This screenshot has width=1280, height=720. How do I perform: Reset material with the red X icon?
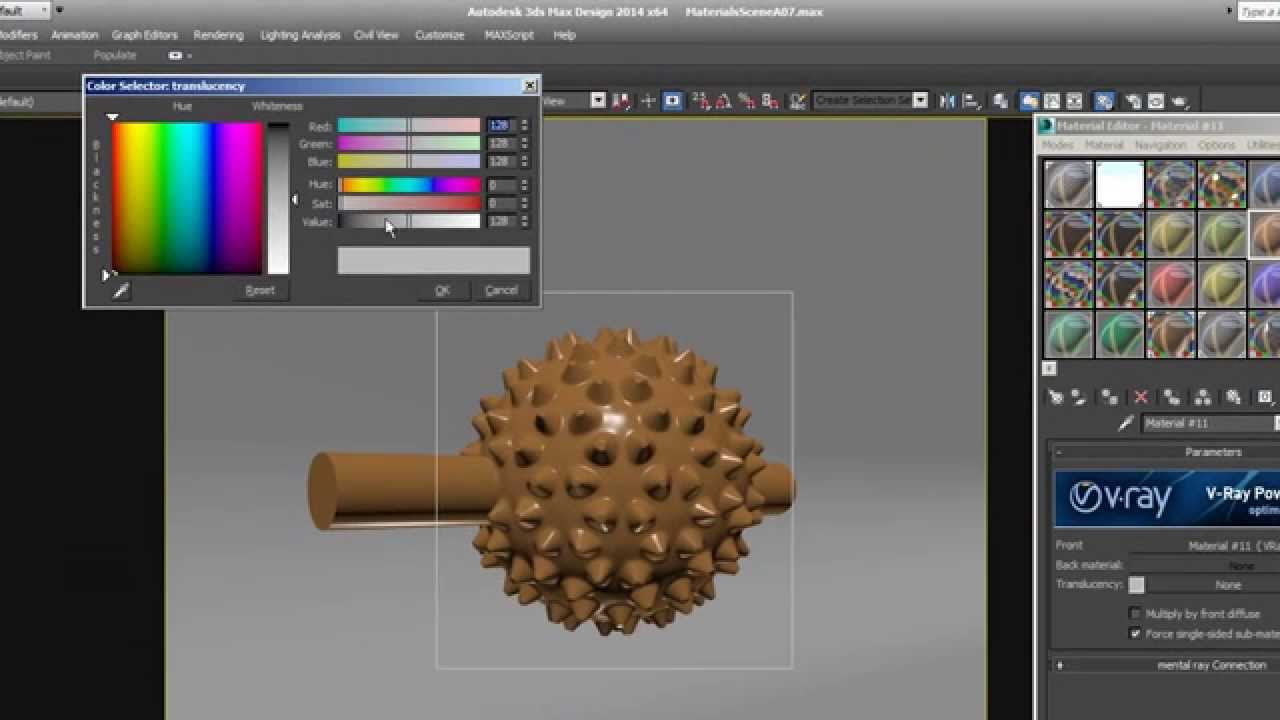[x=1141, y=397]
